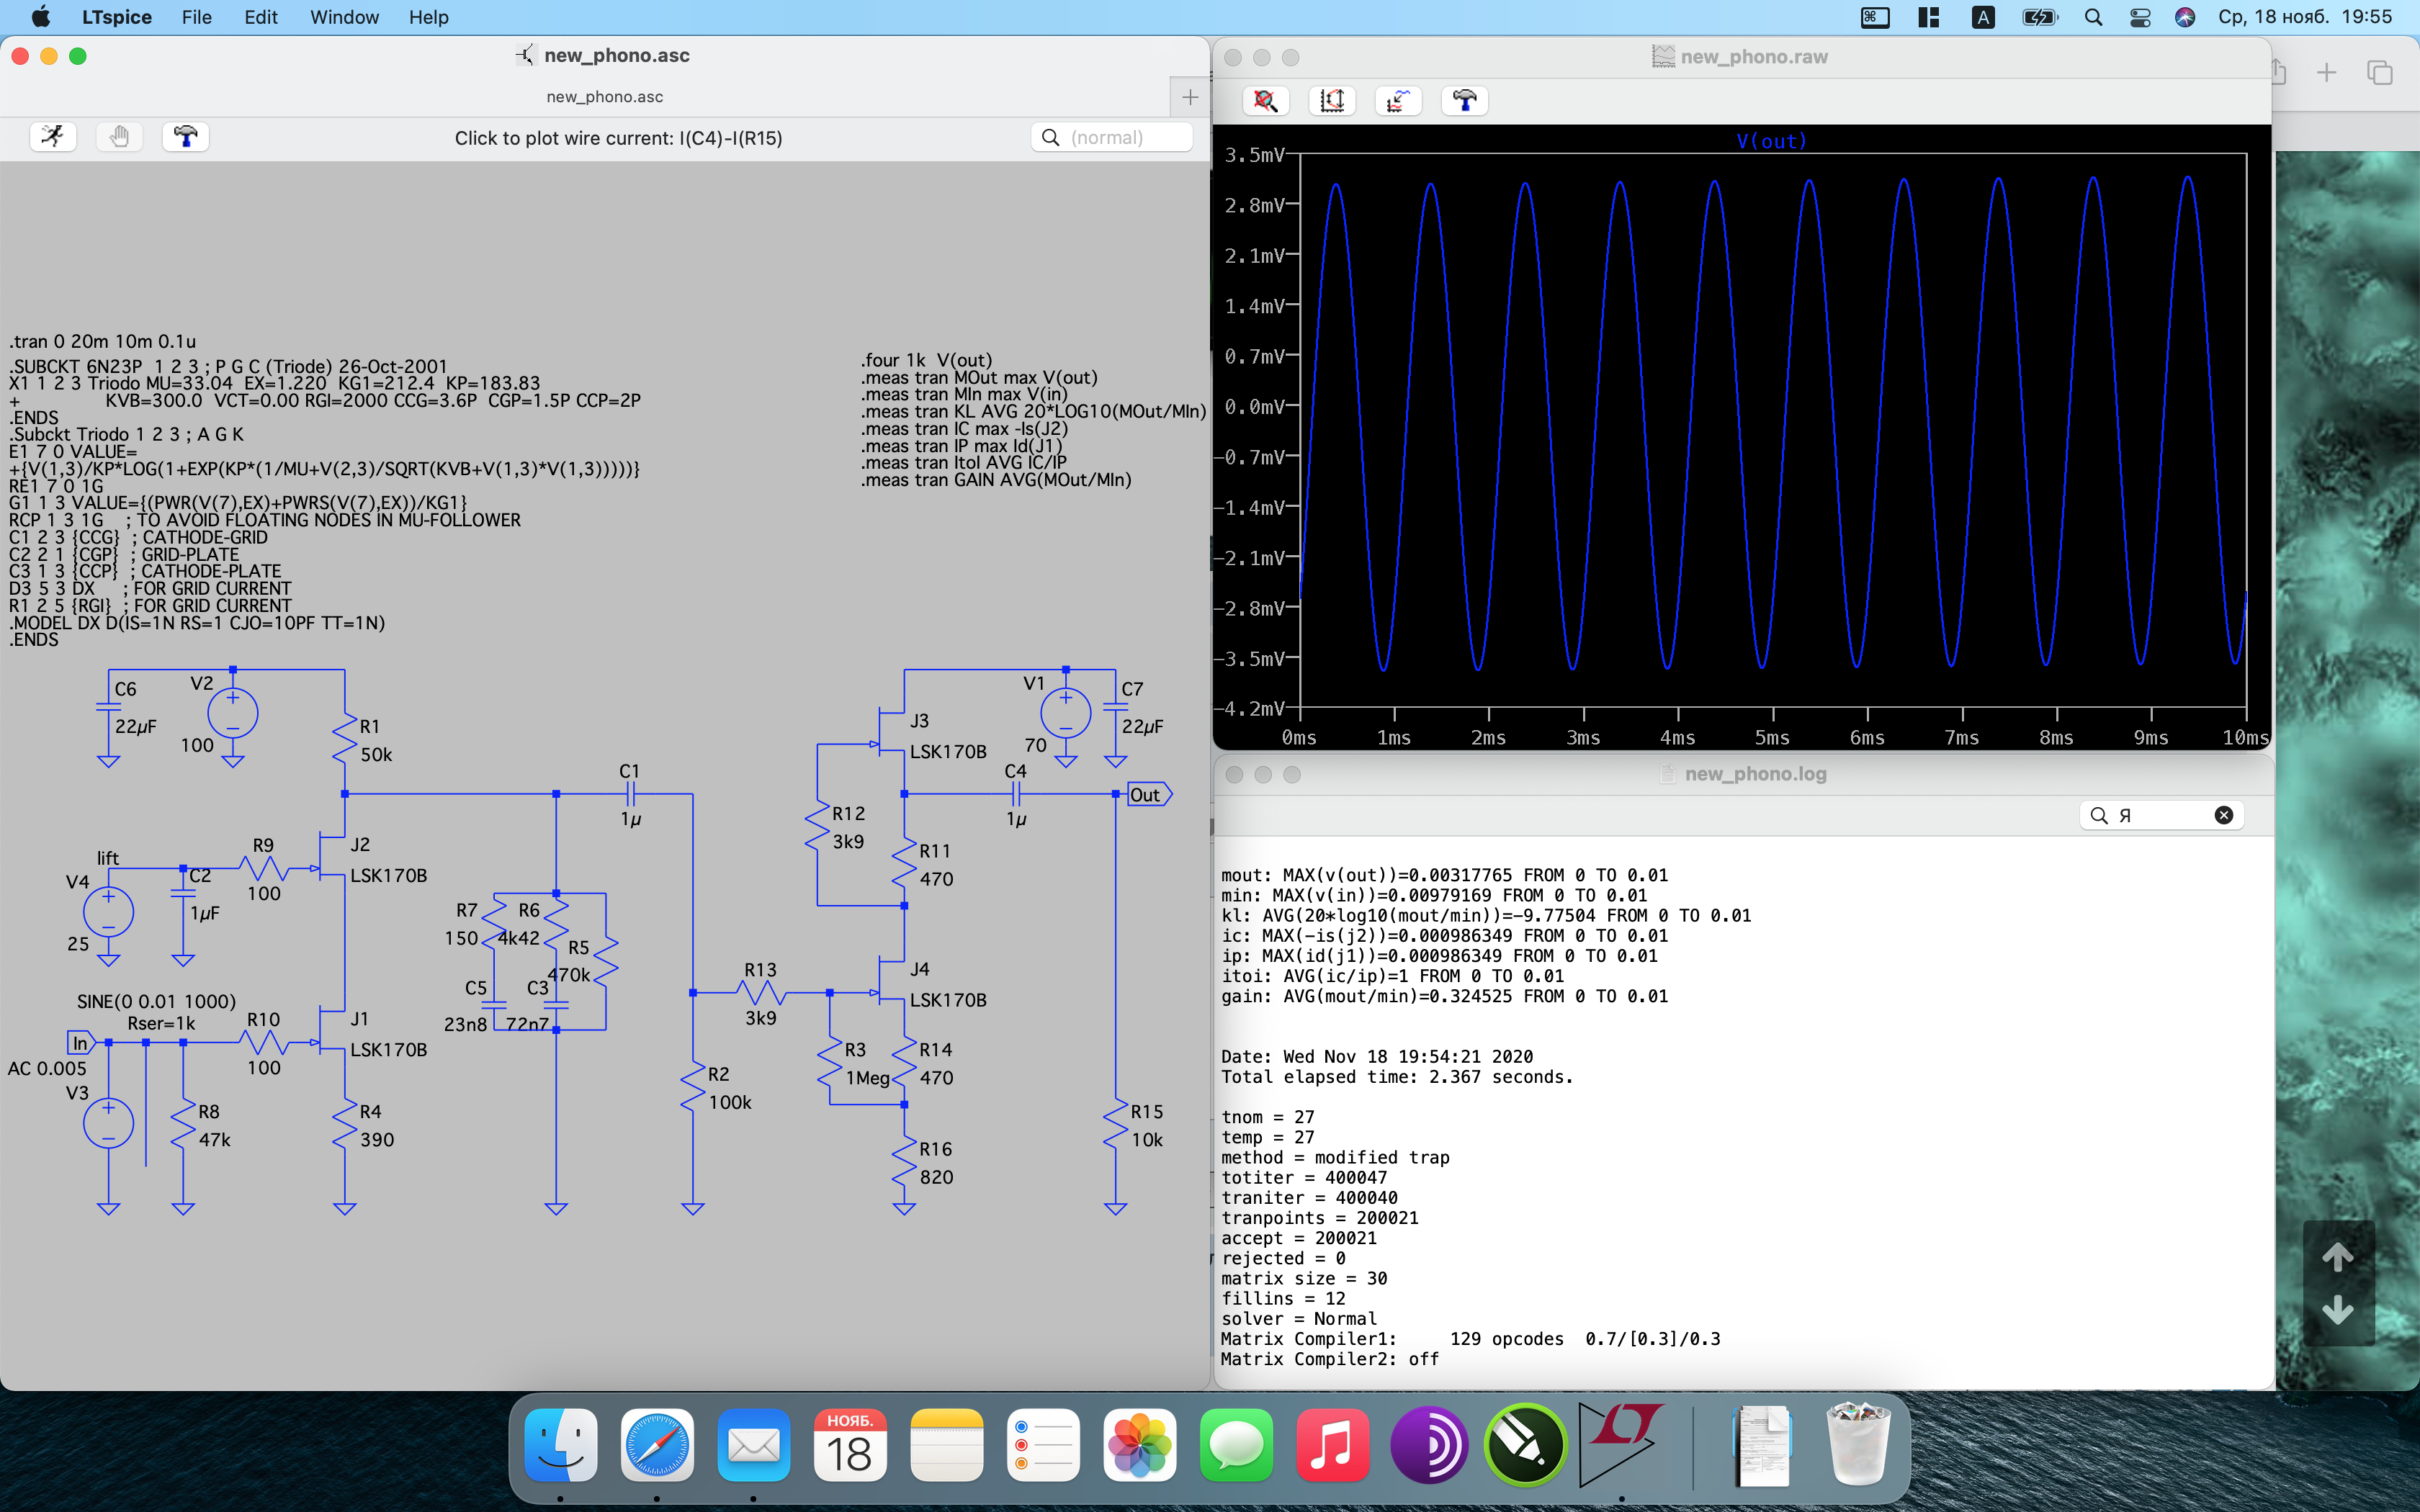Click the up arrow navigation button
Viewport: 2420px width, 1512px height.
click(2337, 1257)
